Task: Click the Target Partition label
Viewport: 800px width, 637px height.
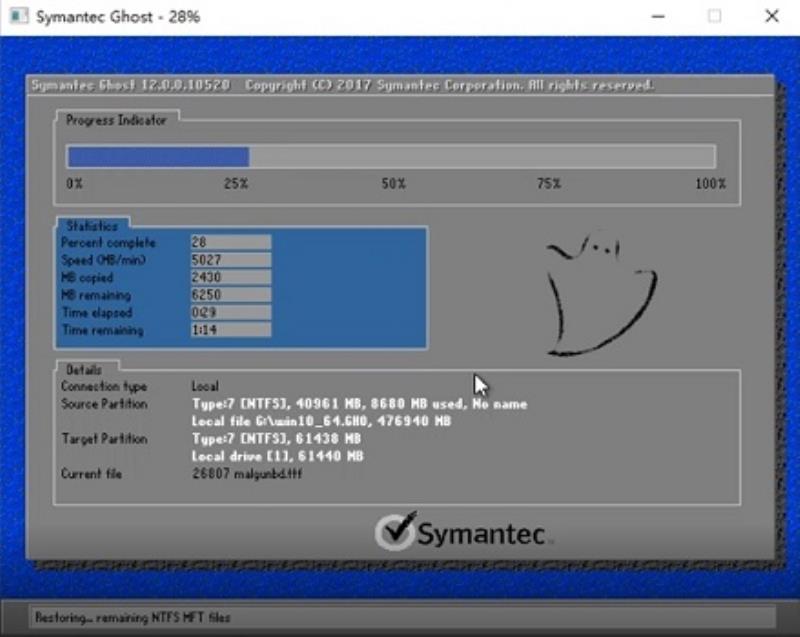Action: [105, 439]
